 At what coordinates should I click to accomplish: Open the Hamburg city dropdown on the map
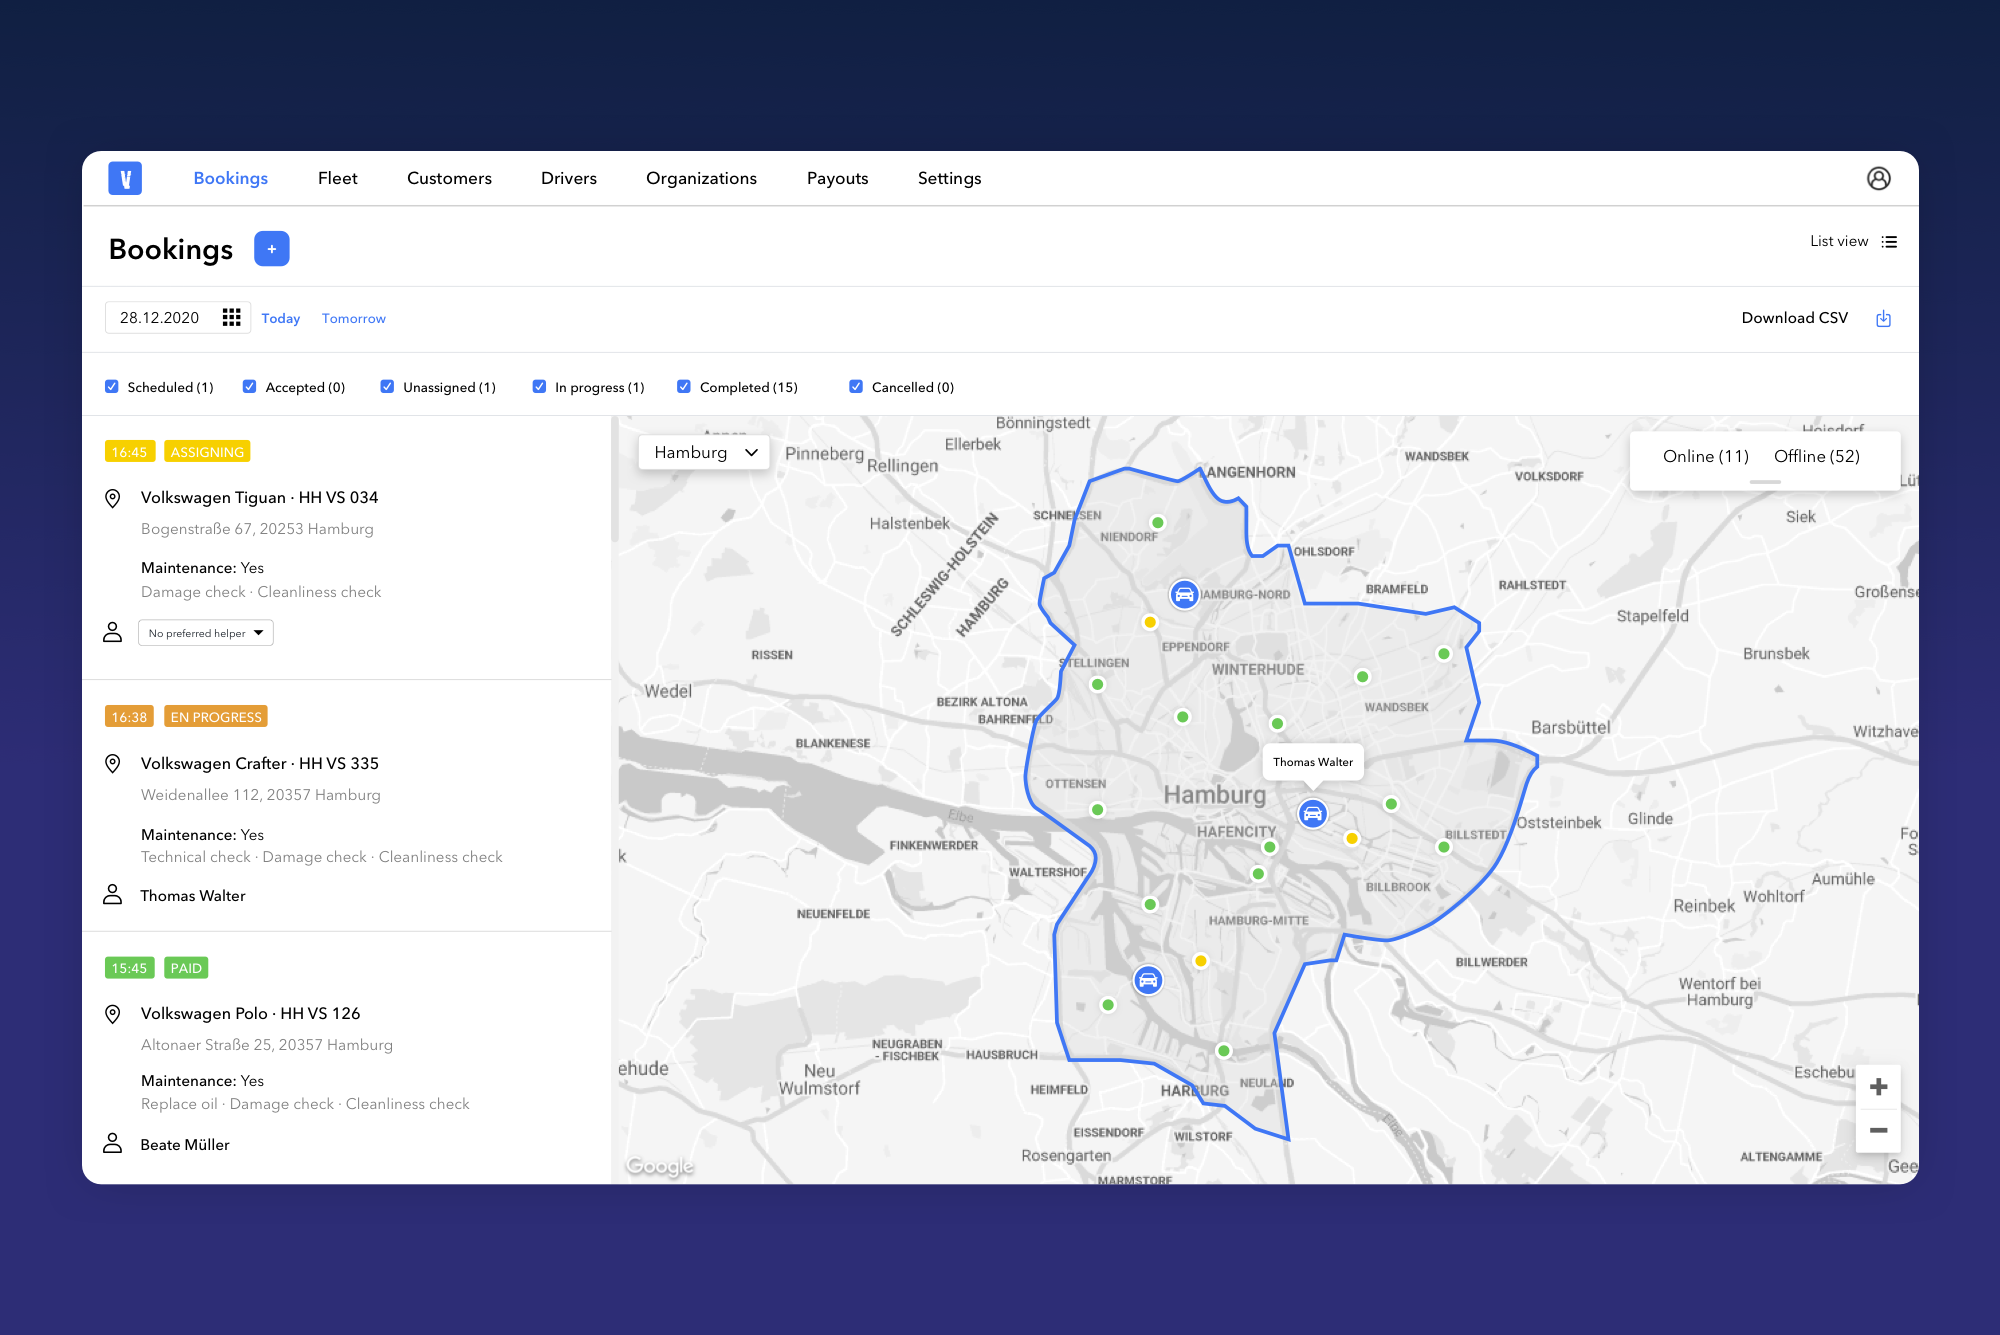pos(703,452)
